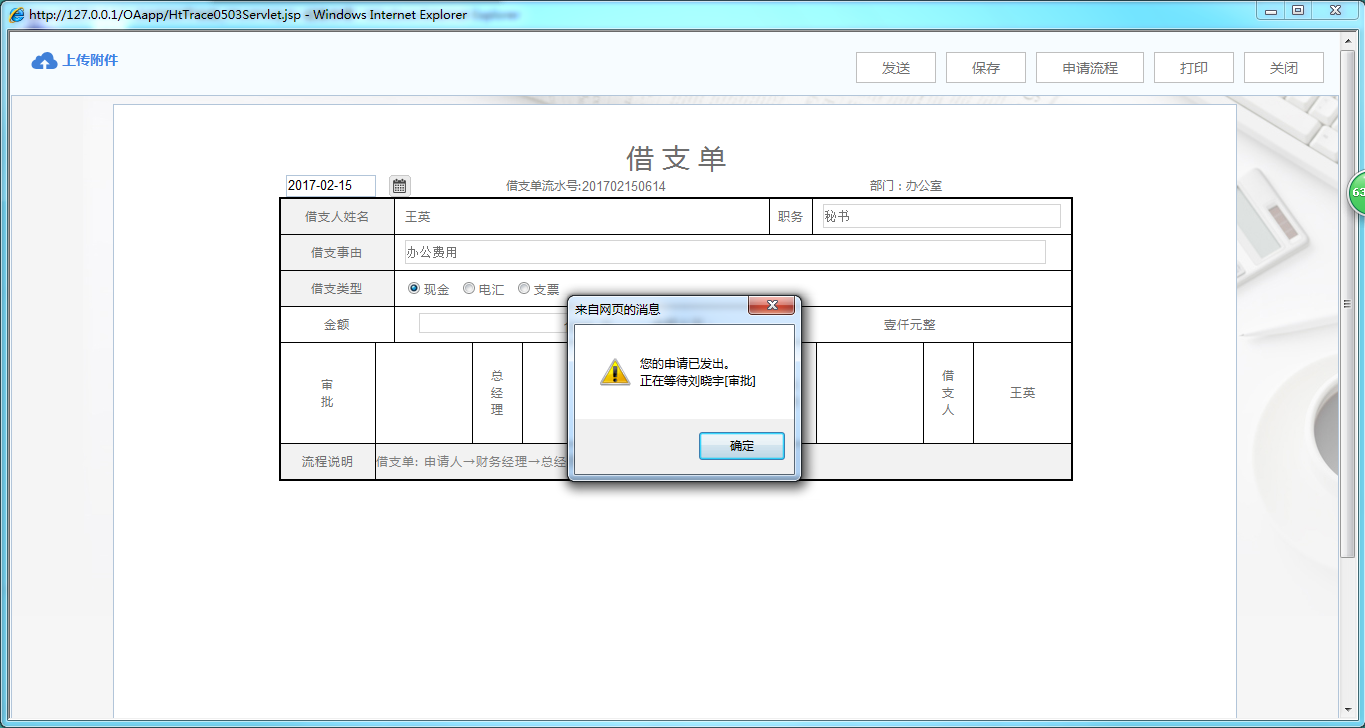The height and width of the screenshot is (728, 1365).
Task: Select the 现金 payment option
Action: coord(412,288)
